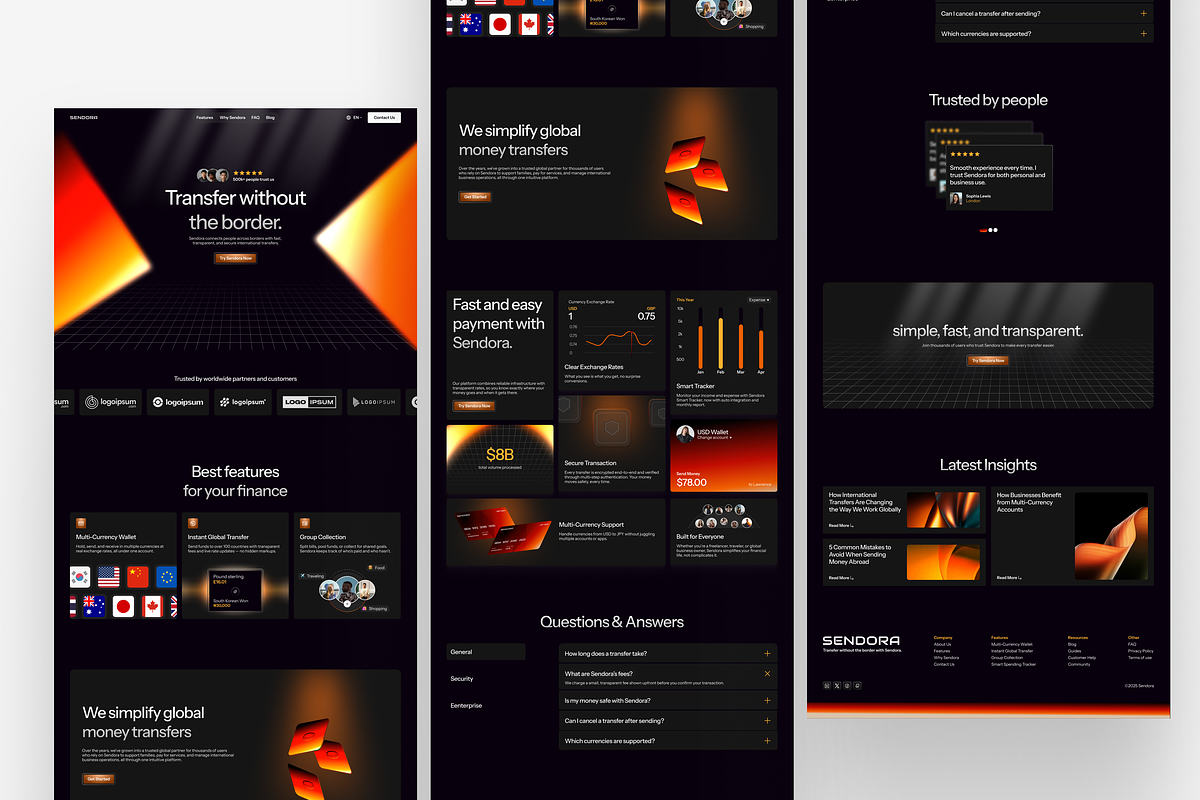Click Try Sendora Now in the hero section
The height and width of the screenshot is (800, 1200).
(x=235, y=258)
